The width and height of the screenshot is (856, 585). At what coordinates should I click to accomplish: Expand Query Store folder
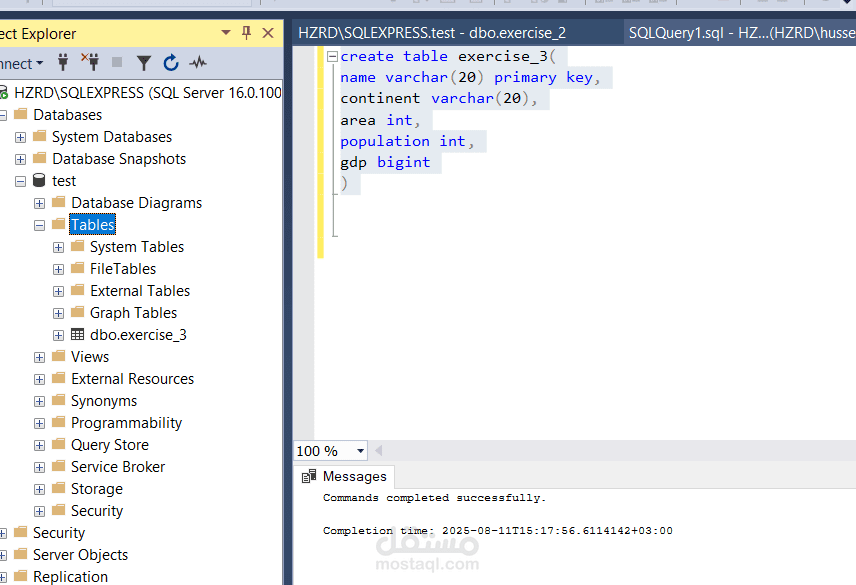coord(39,445)
